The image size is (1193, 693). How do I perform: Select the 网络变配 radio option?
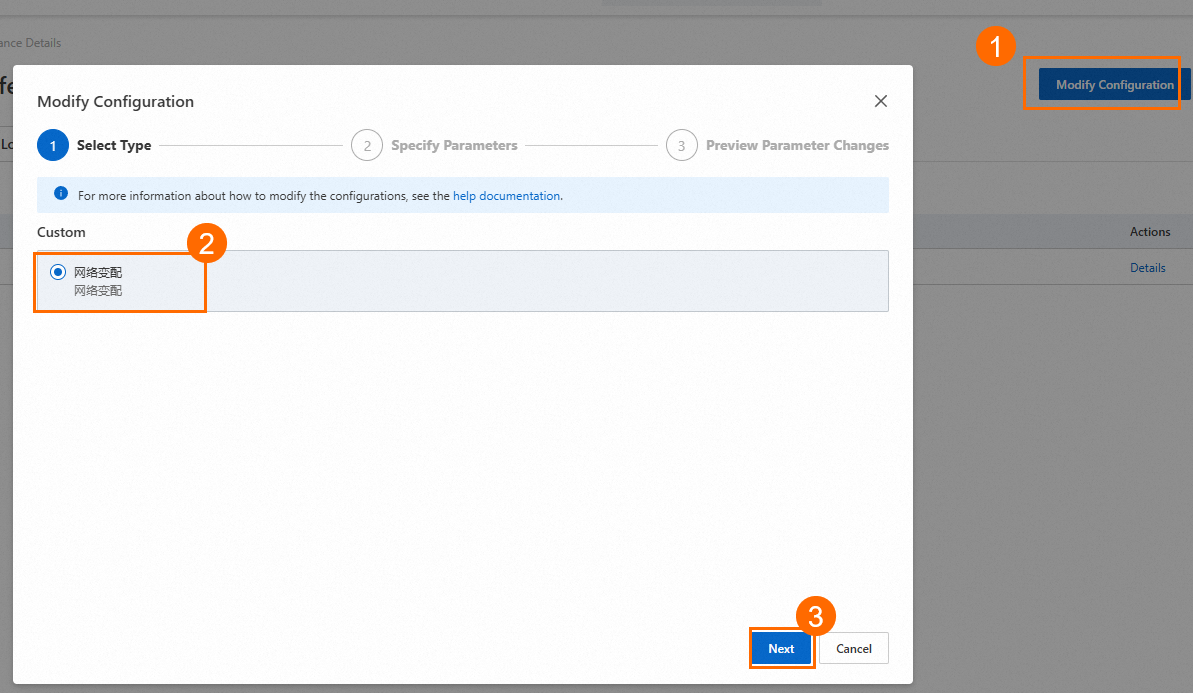58,272
